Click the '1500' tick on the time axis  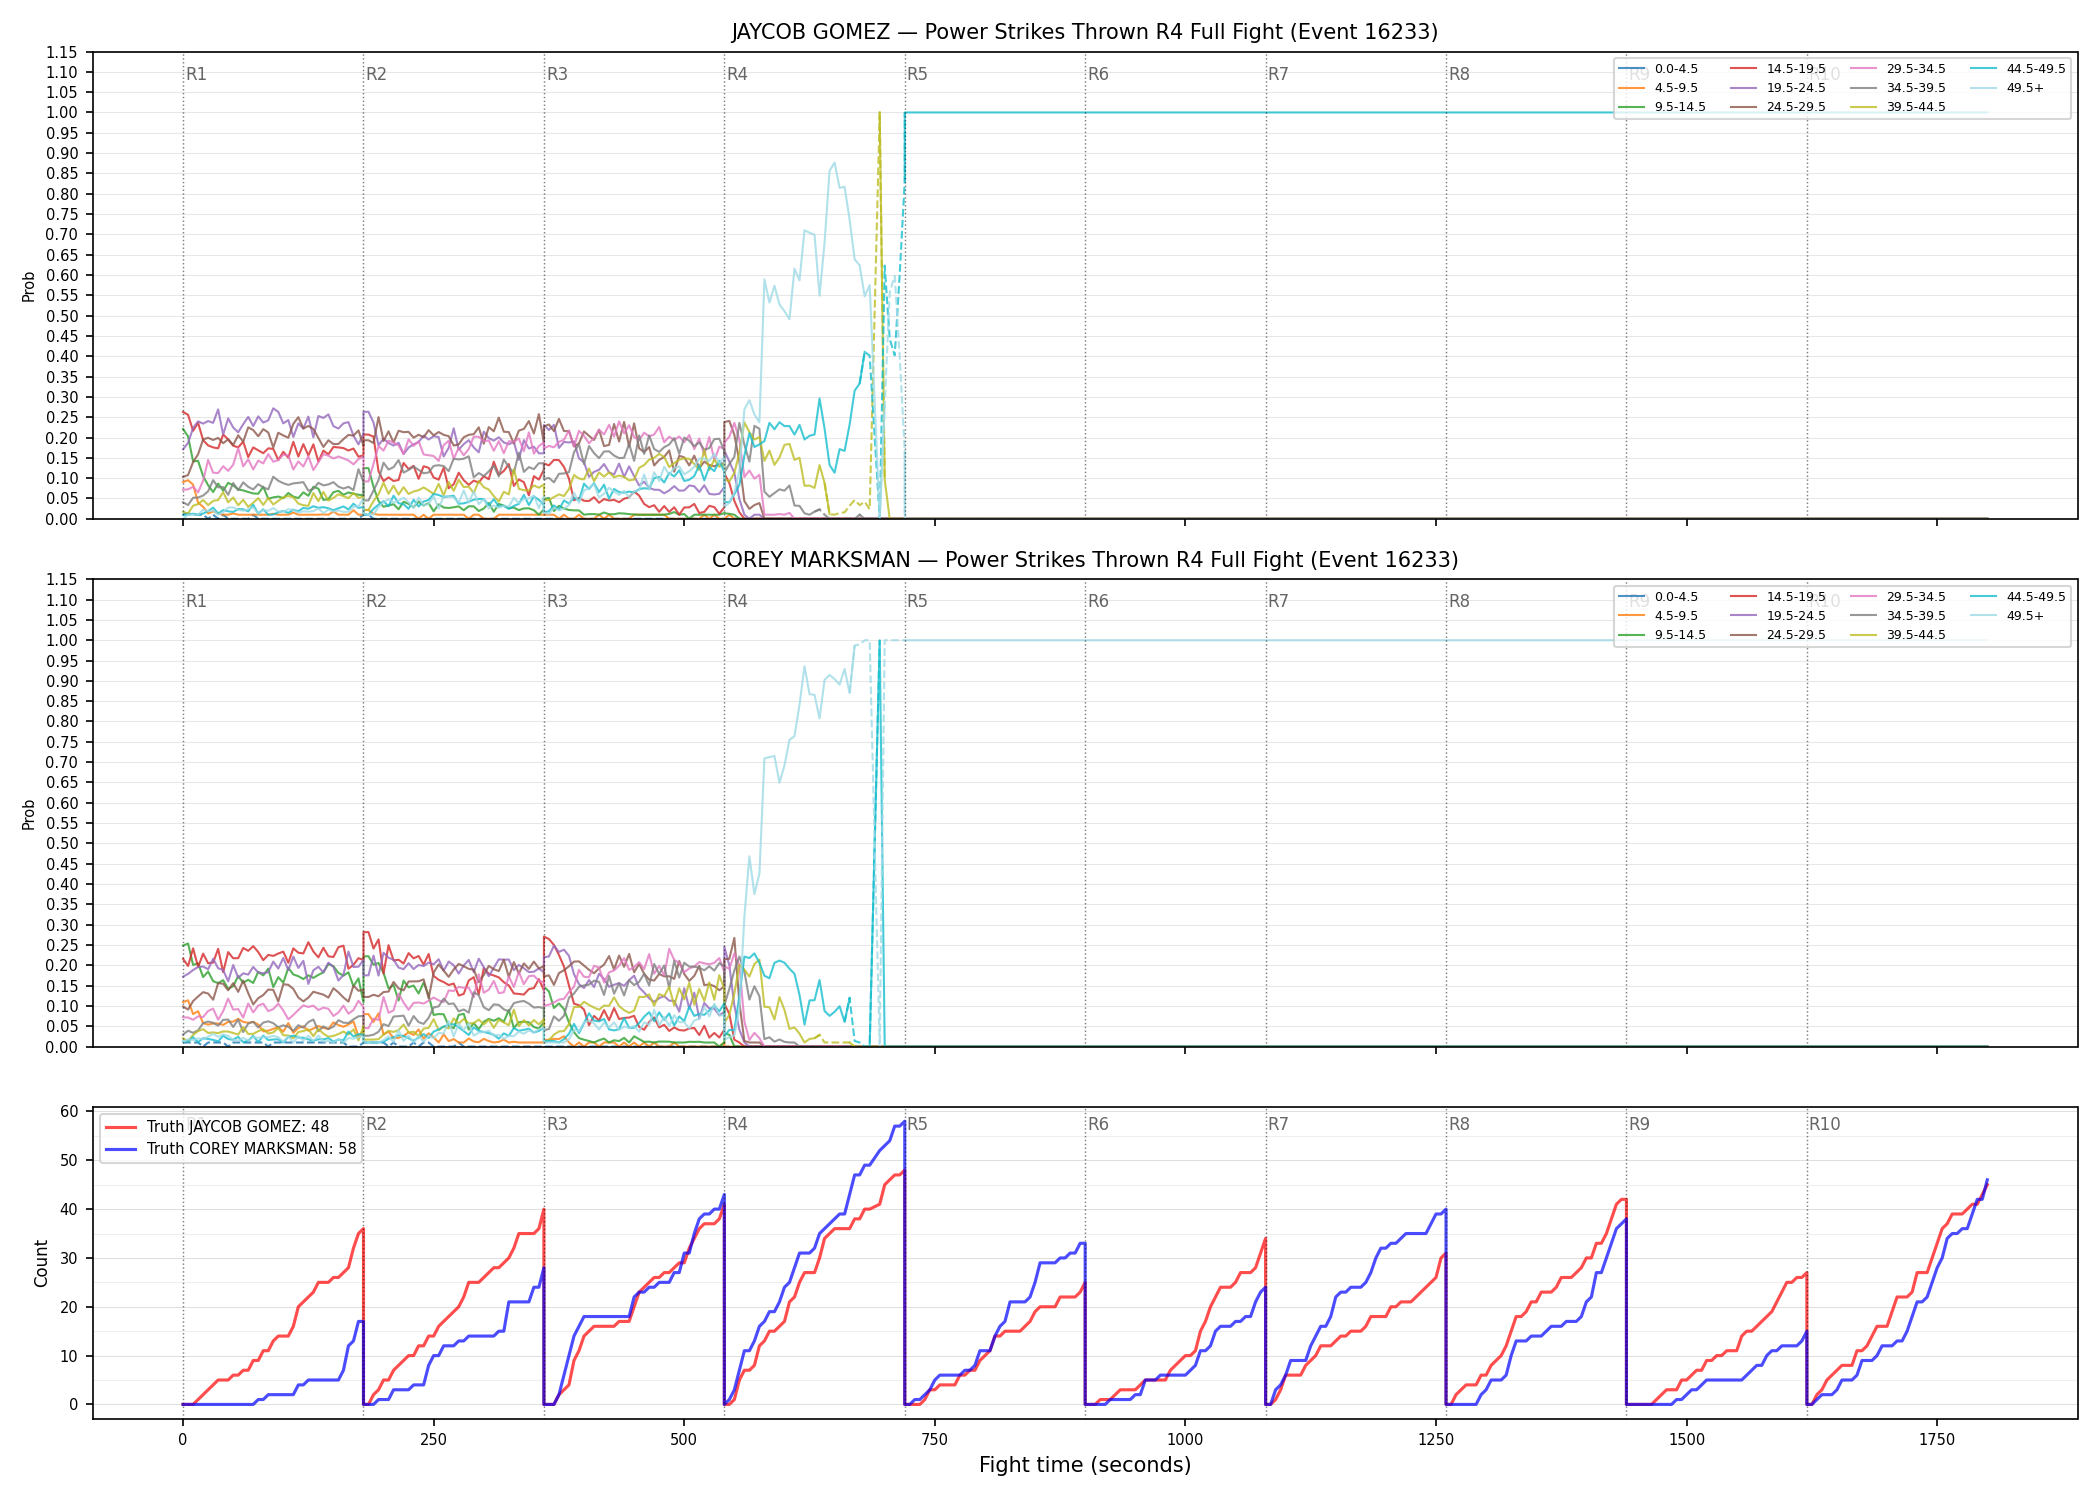coord(1687,1439)
